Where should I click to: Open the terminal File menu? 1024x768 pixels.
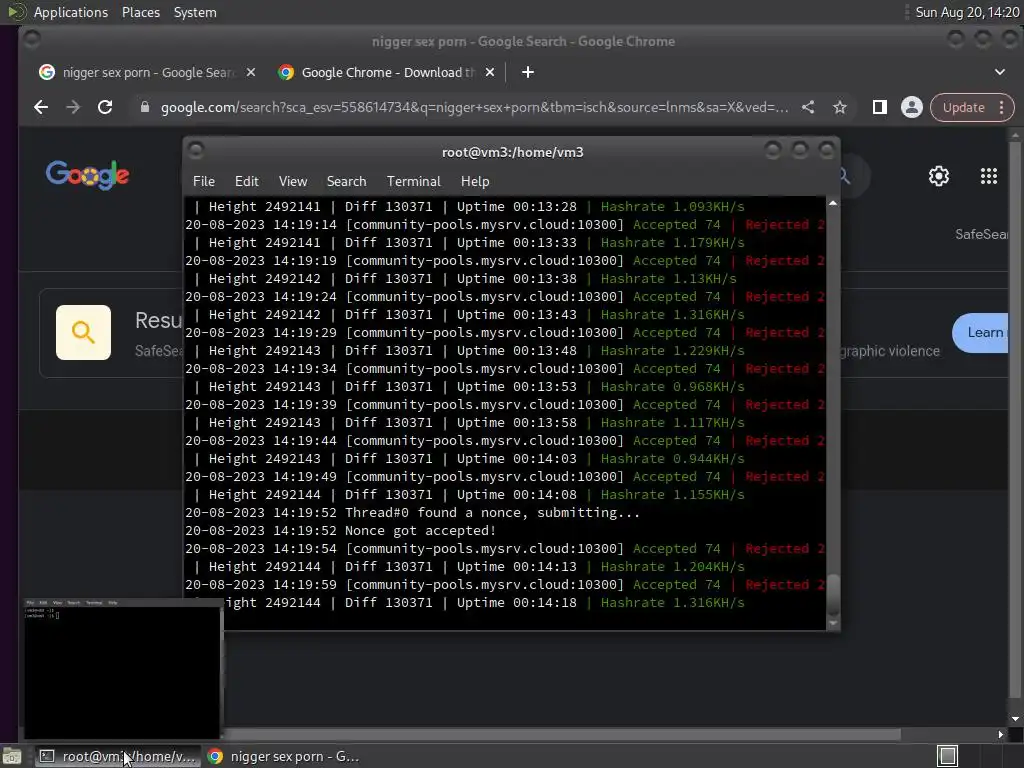(x=204, y=182)
